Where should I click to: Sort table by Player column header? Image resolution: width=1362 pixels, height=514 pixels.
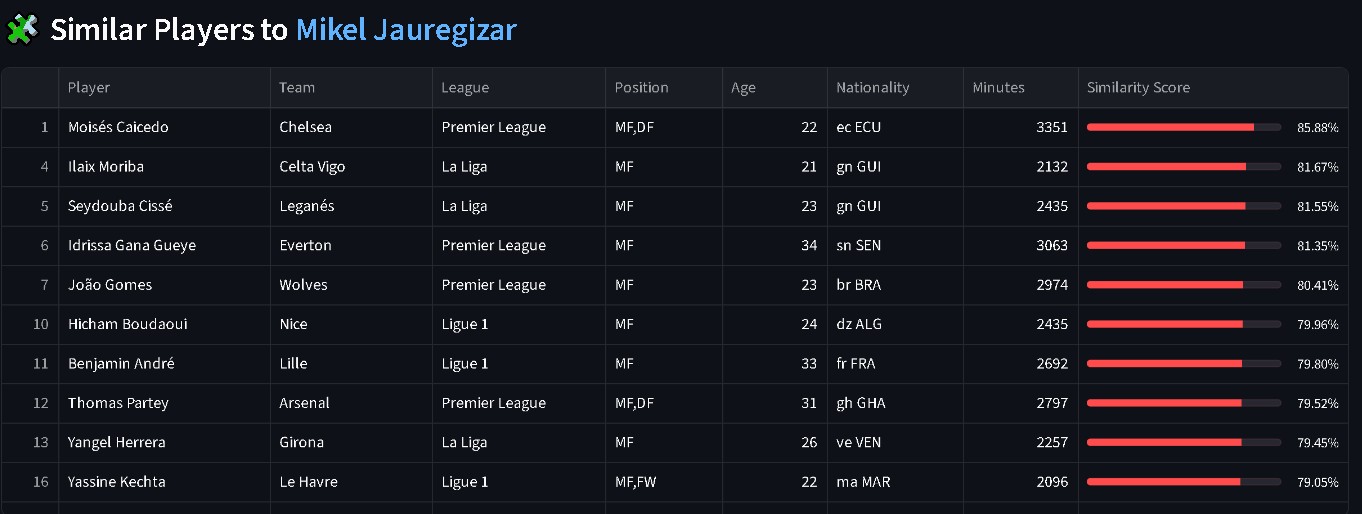[x=164, y=87]
